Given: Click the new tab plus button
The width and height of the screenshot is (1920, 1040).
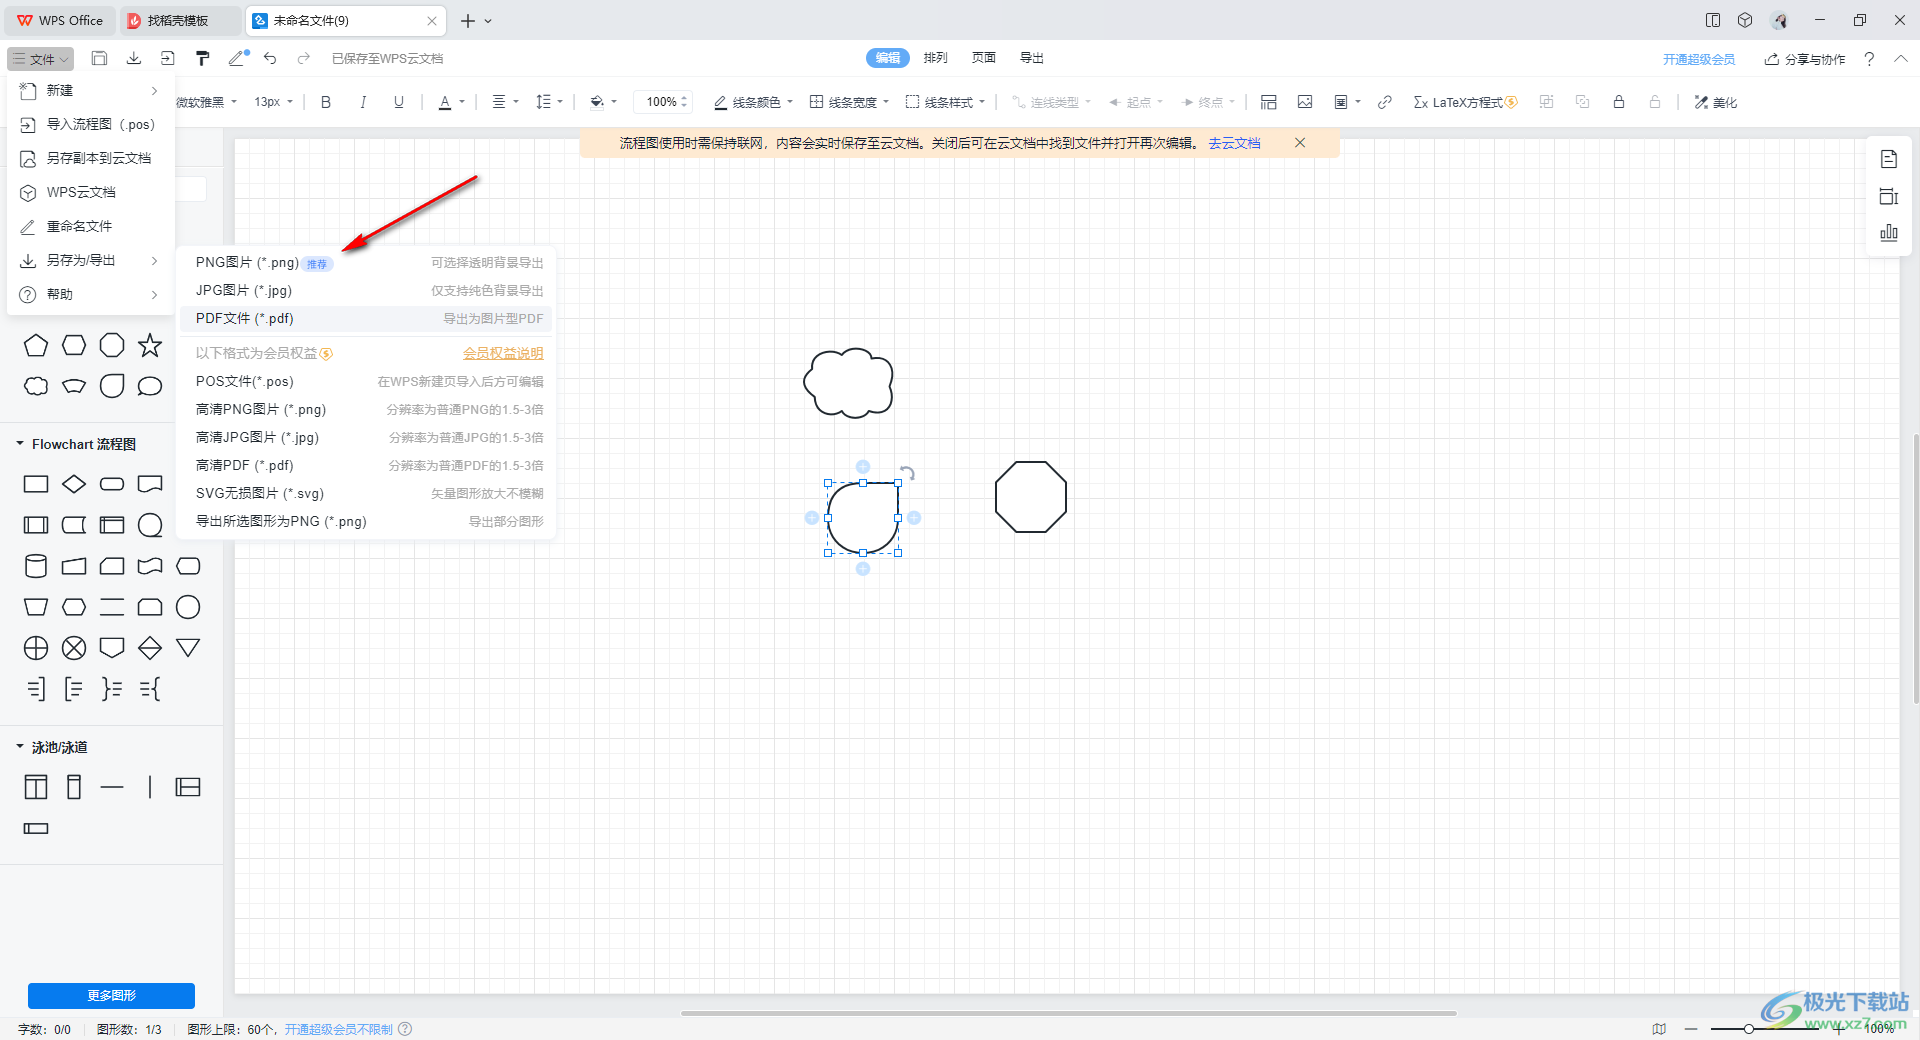Looking at the screenshot, I should pos(468,20).
